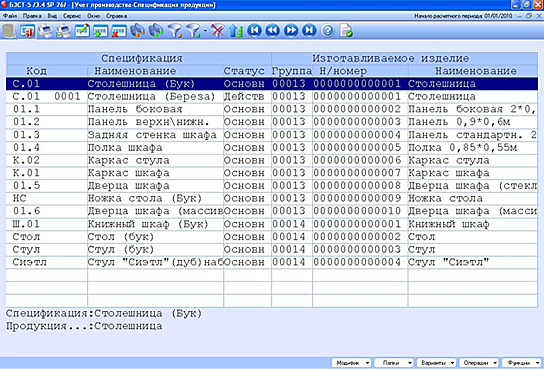Select Панель боковая specification row
544x369 pixels.
point(272,109)
